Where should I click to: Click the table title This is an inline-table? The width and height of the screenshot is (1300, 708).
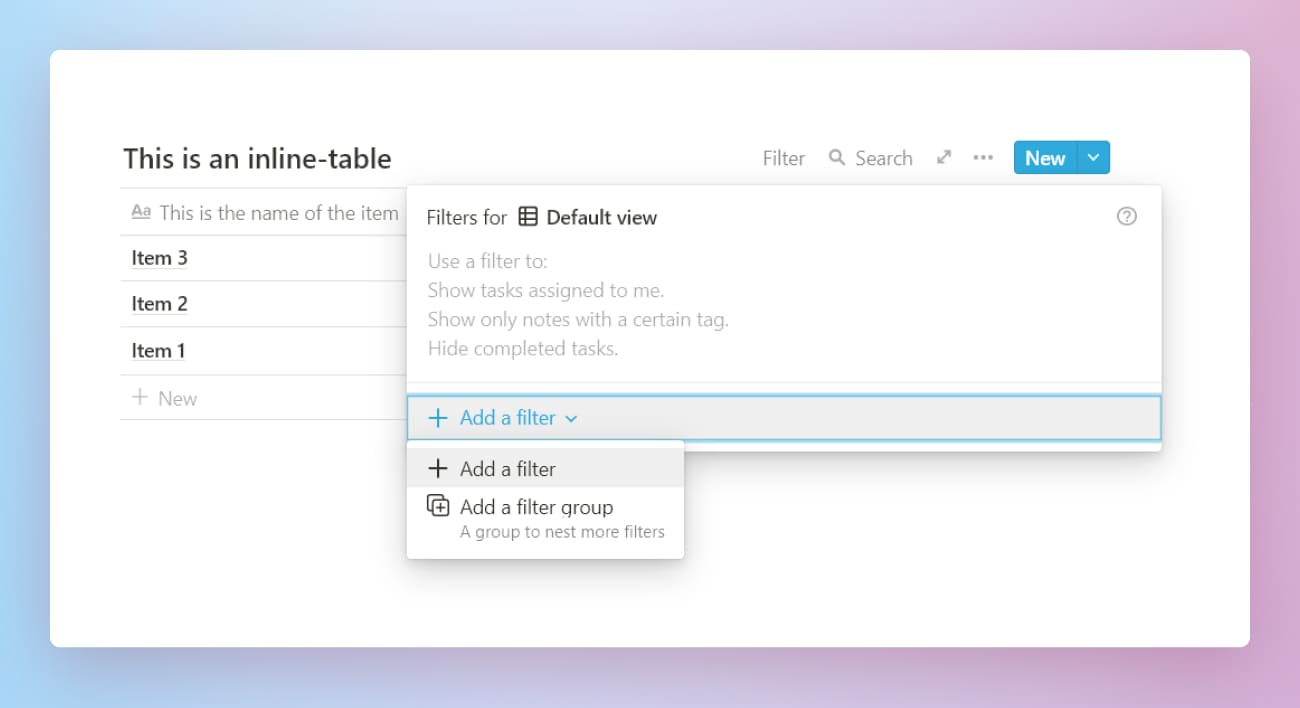(x=258, y=158)
